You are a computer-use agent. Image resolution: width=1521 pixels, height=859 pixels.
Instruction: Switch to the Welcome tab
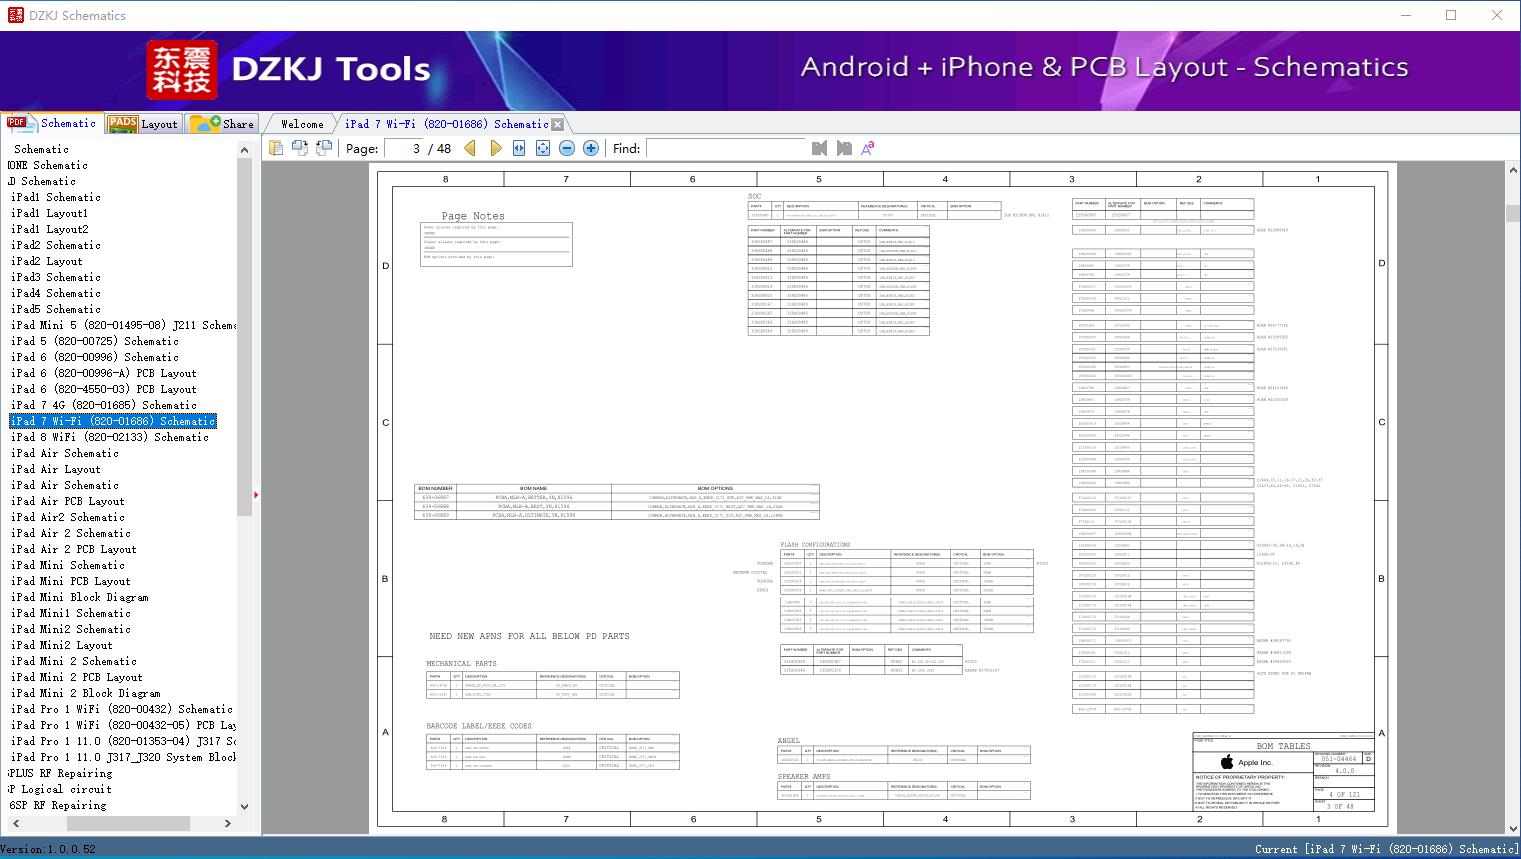302,124
